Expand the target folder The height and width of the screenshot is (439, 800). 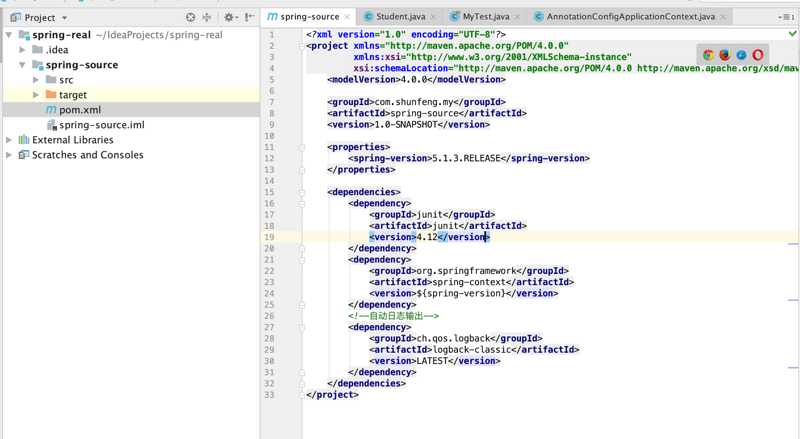pos(37,95)
